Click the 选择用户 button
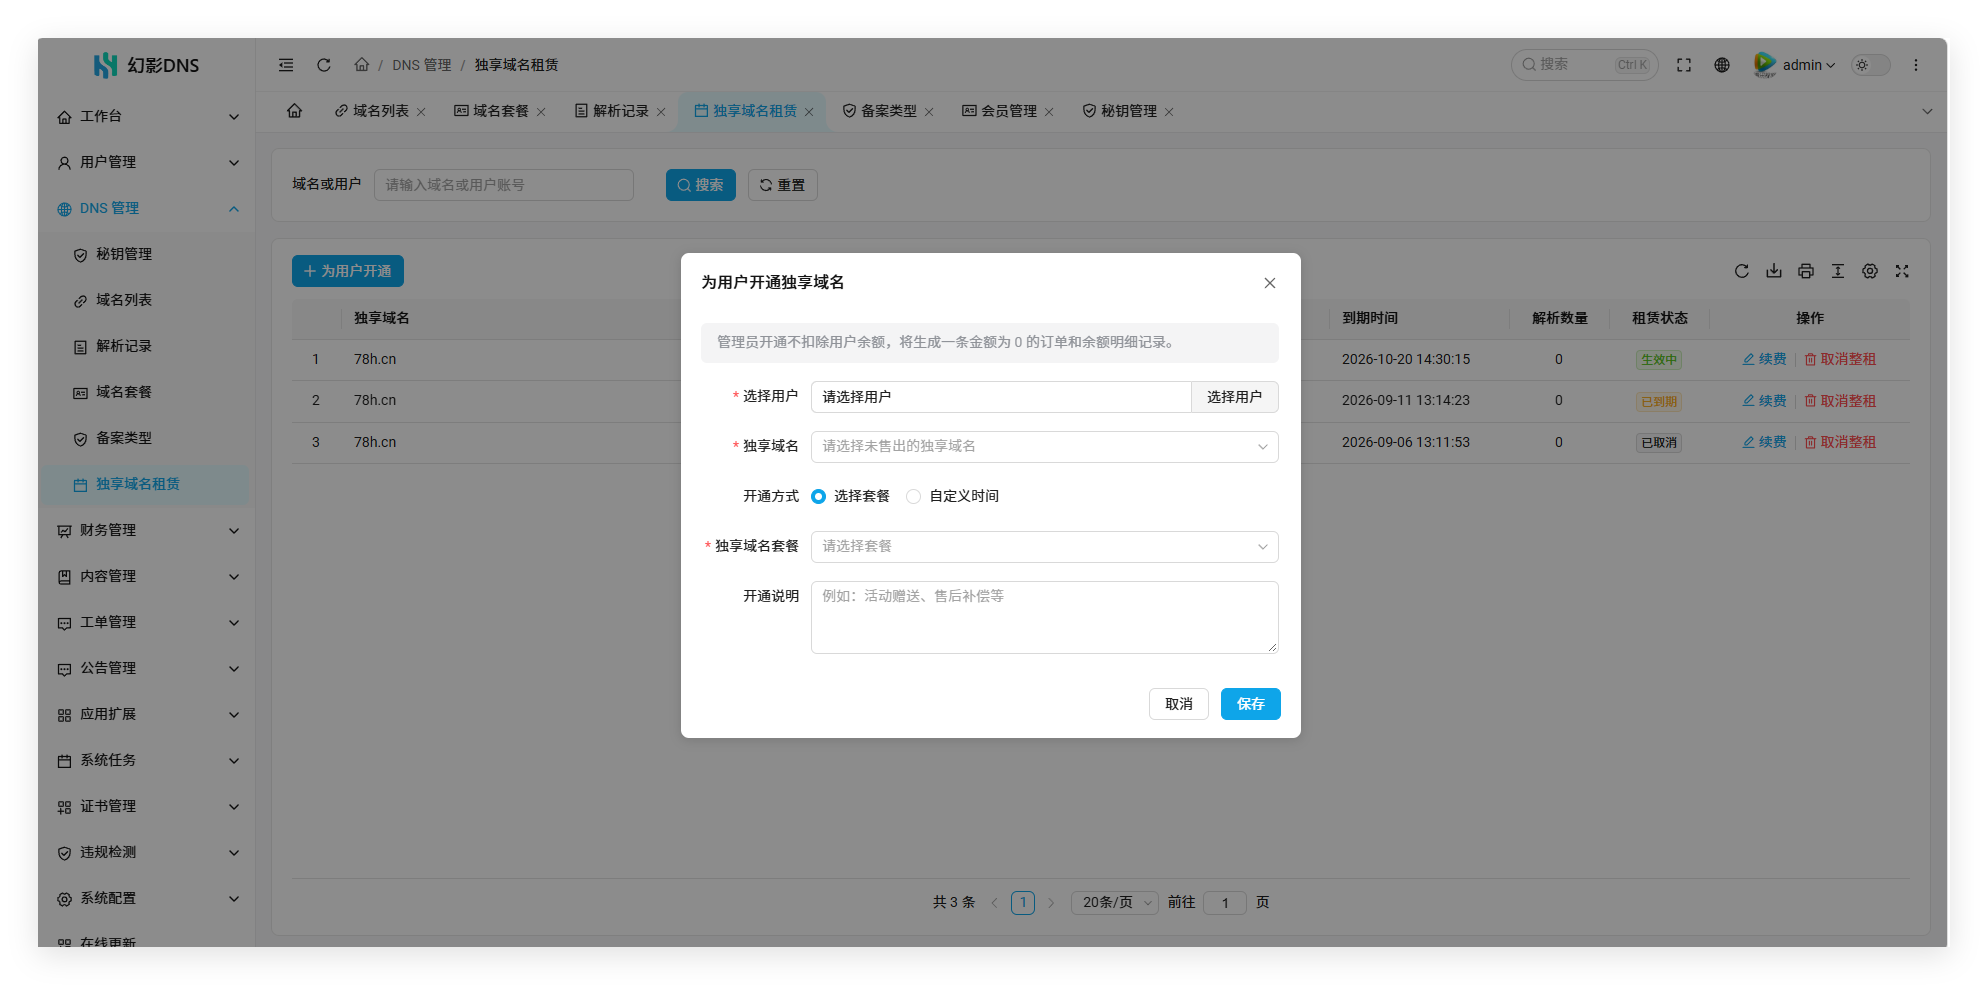Screen dimensions: 1988x985 click(1235, 397)
